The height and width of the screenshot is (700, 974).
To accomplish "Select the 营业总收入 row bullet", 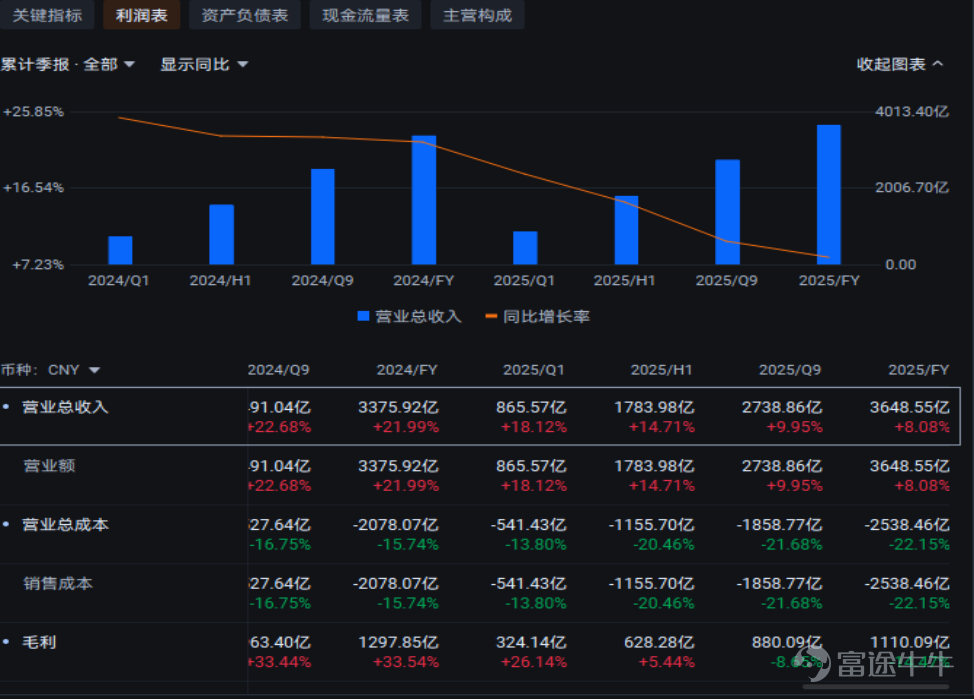I will coord(6,407).
